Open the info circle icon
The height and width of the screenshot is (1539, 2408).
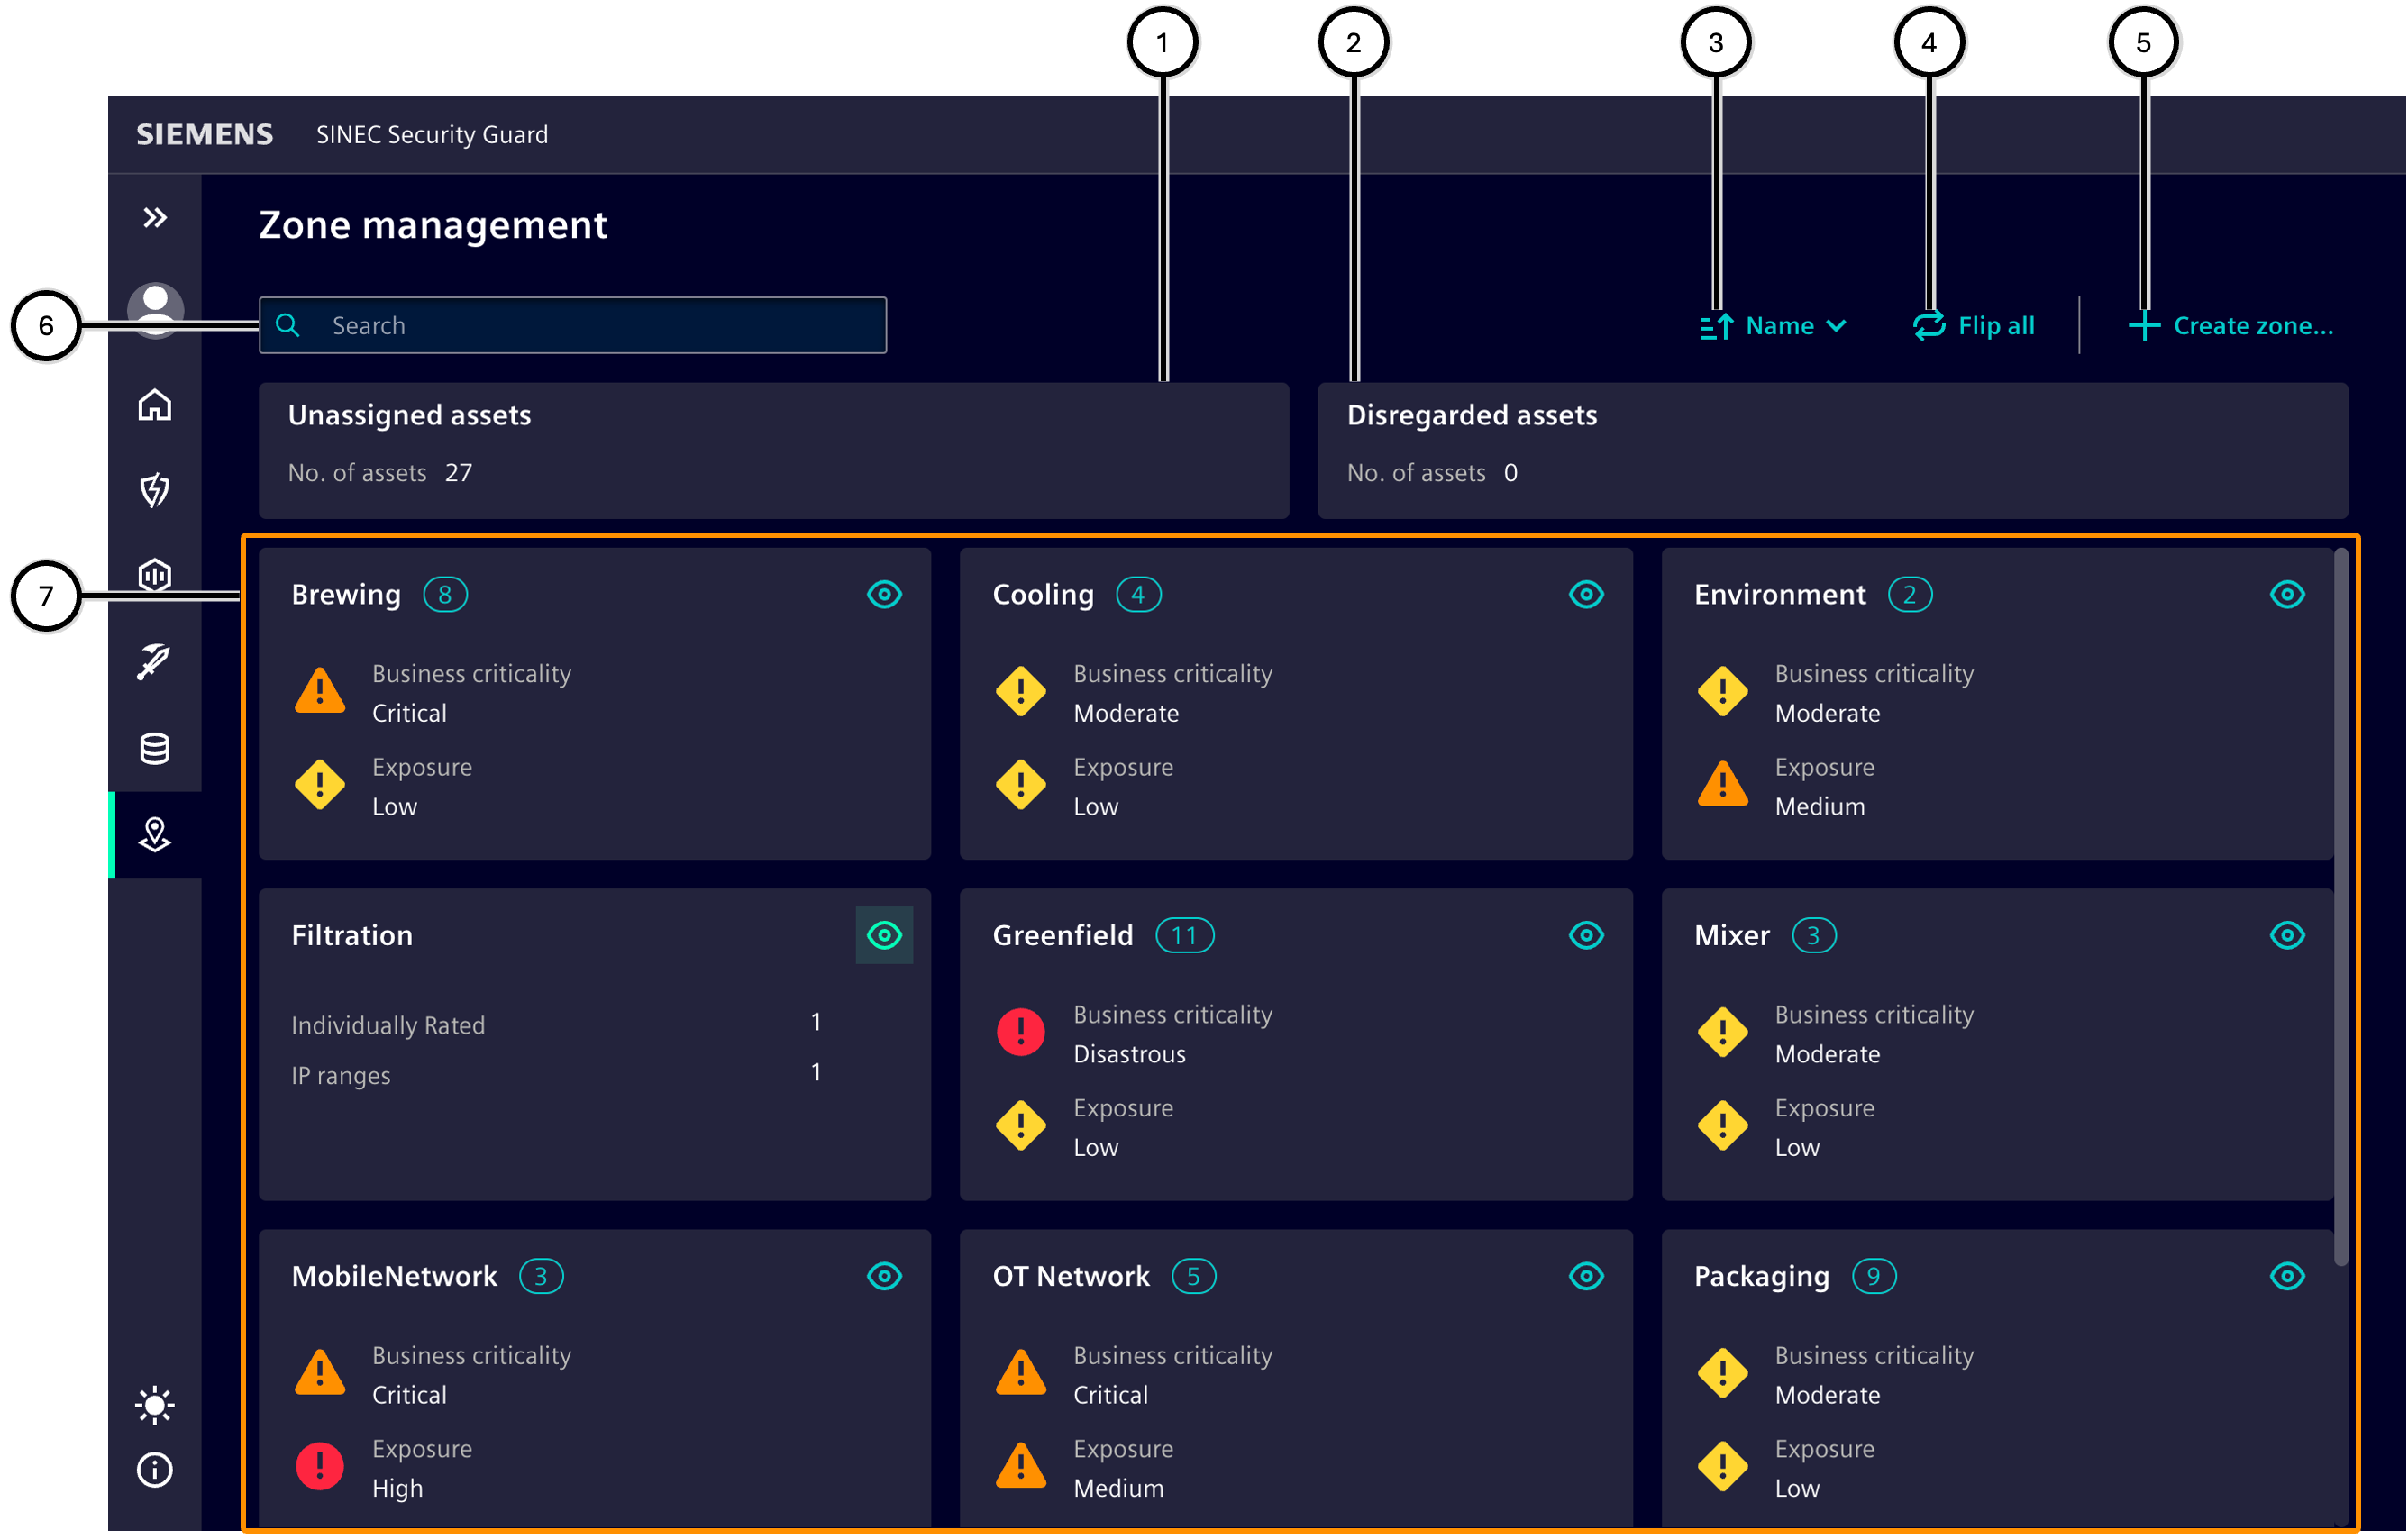(154, 1470)
